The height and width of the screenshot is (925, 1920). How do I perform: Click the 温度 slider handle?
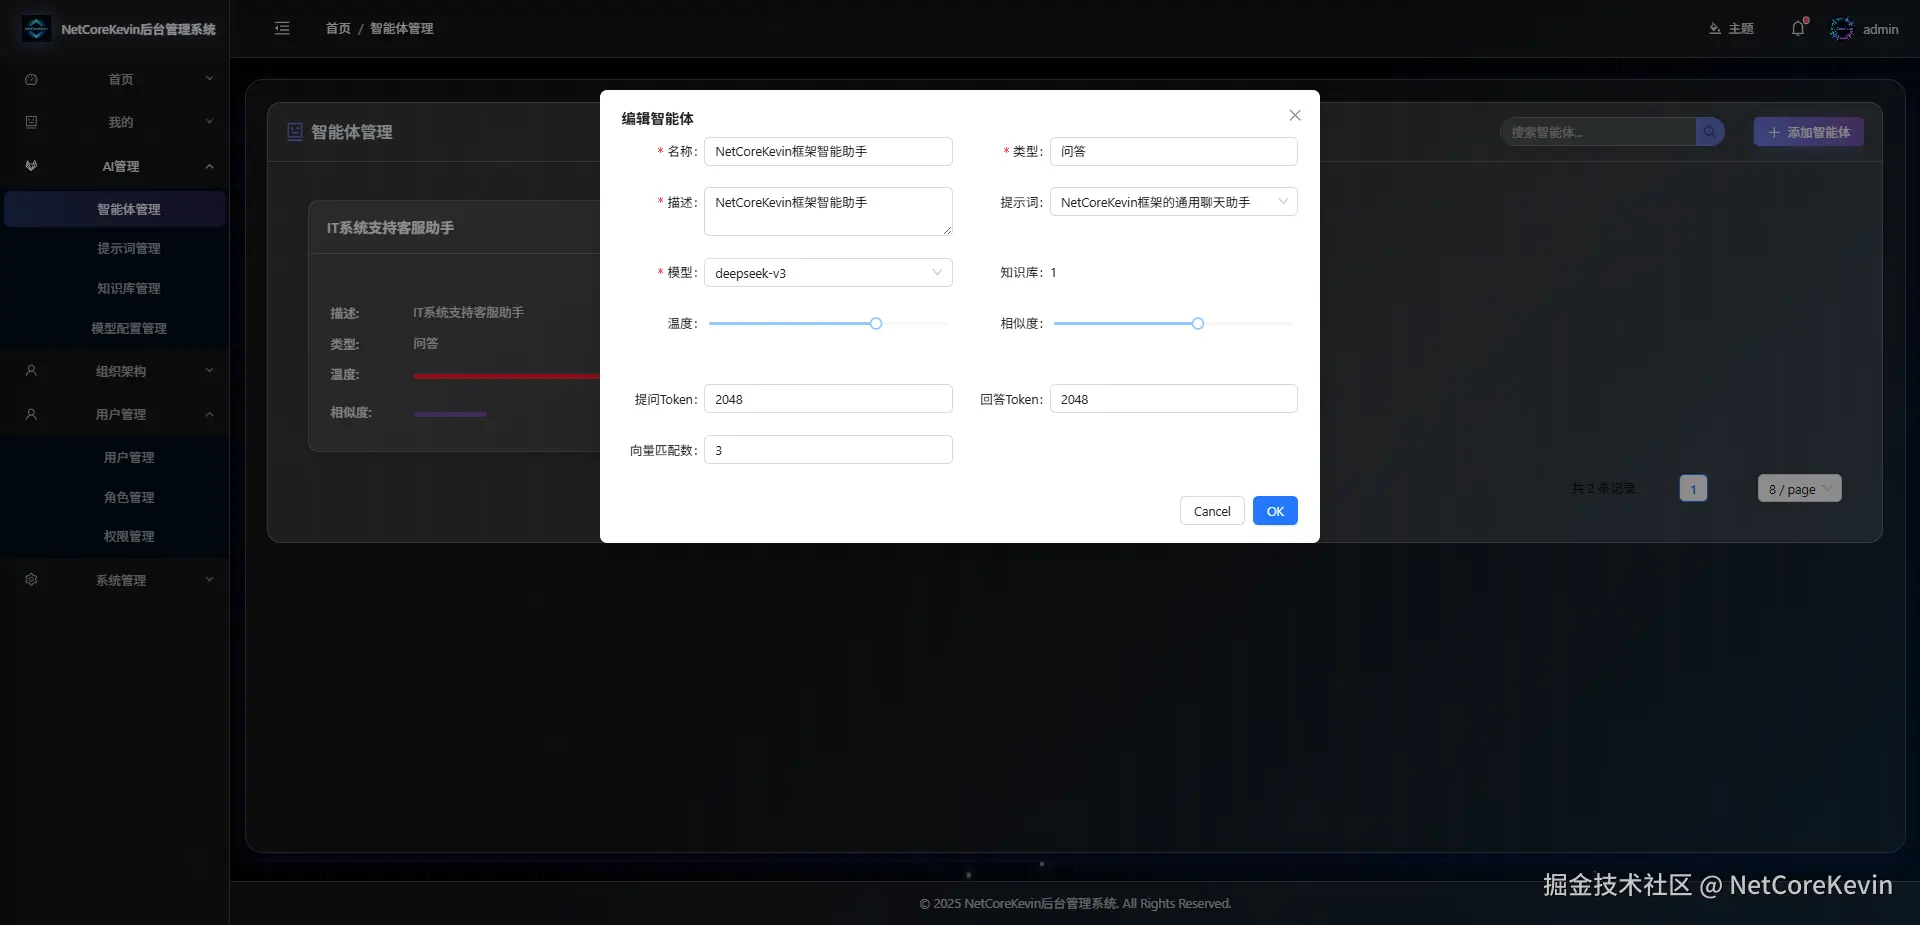click(875, 323)
